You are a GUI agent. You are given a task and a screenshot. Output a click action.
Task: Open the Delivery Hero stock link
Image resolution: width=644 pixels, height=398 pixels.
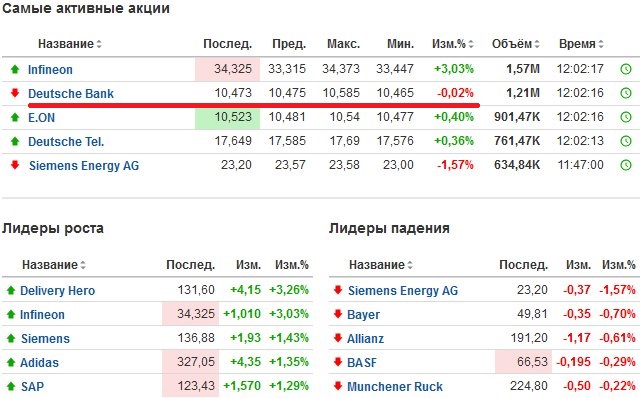click(x=58, y=291)
